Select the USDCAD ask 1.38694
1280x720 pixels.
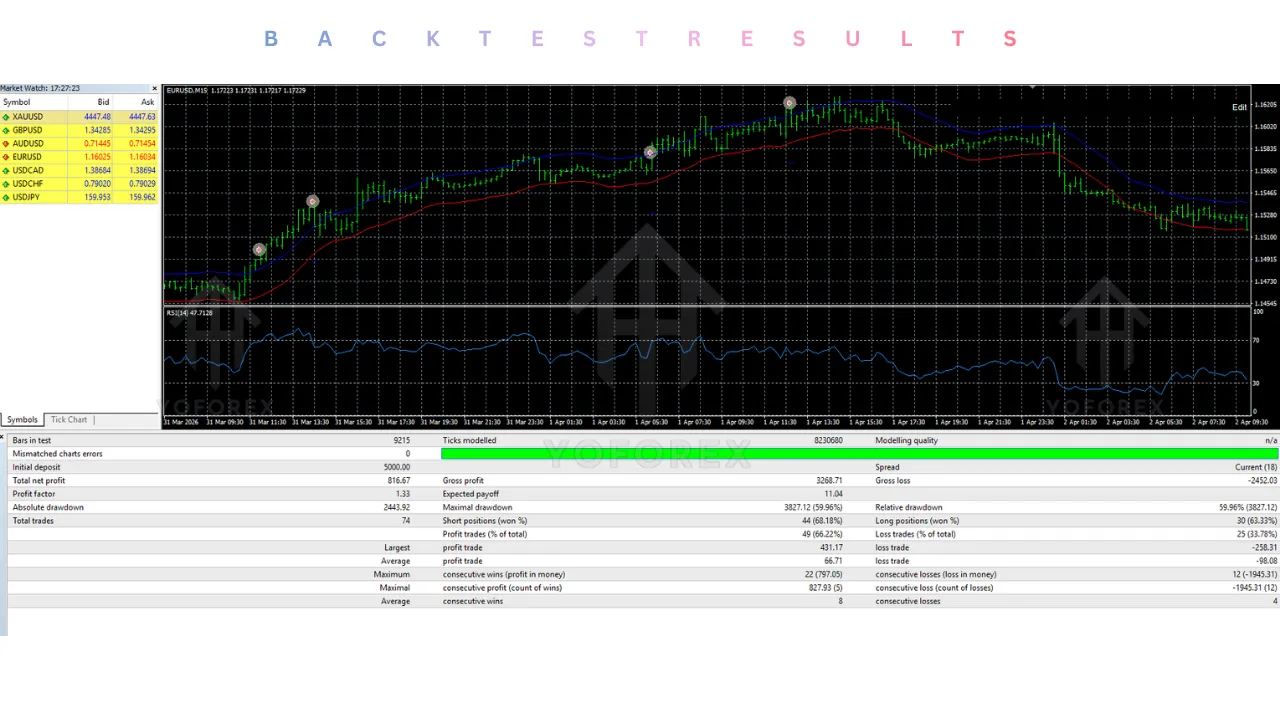coord(141,171)
